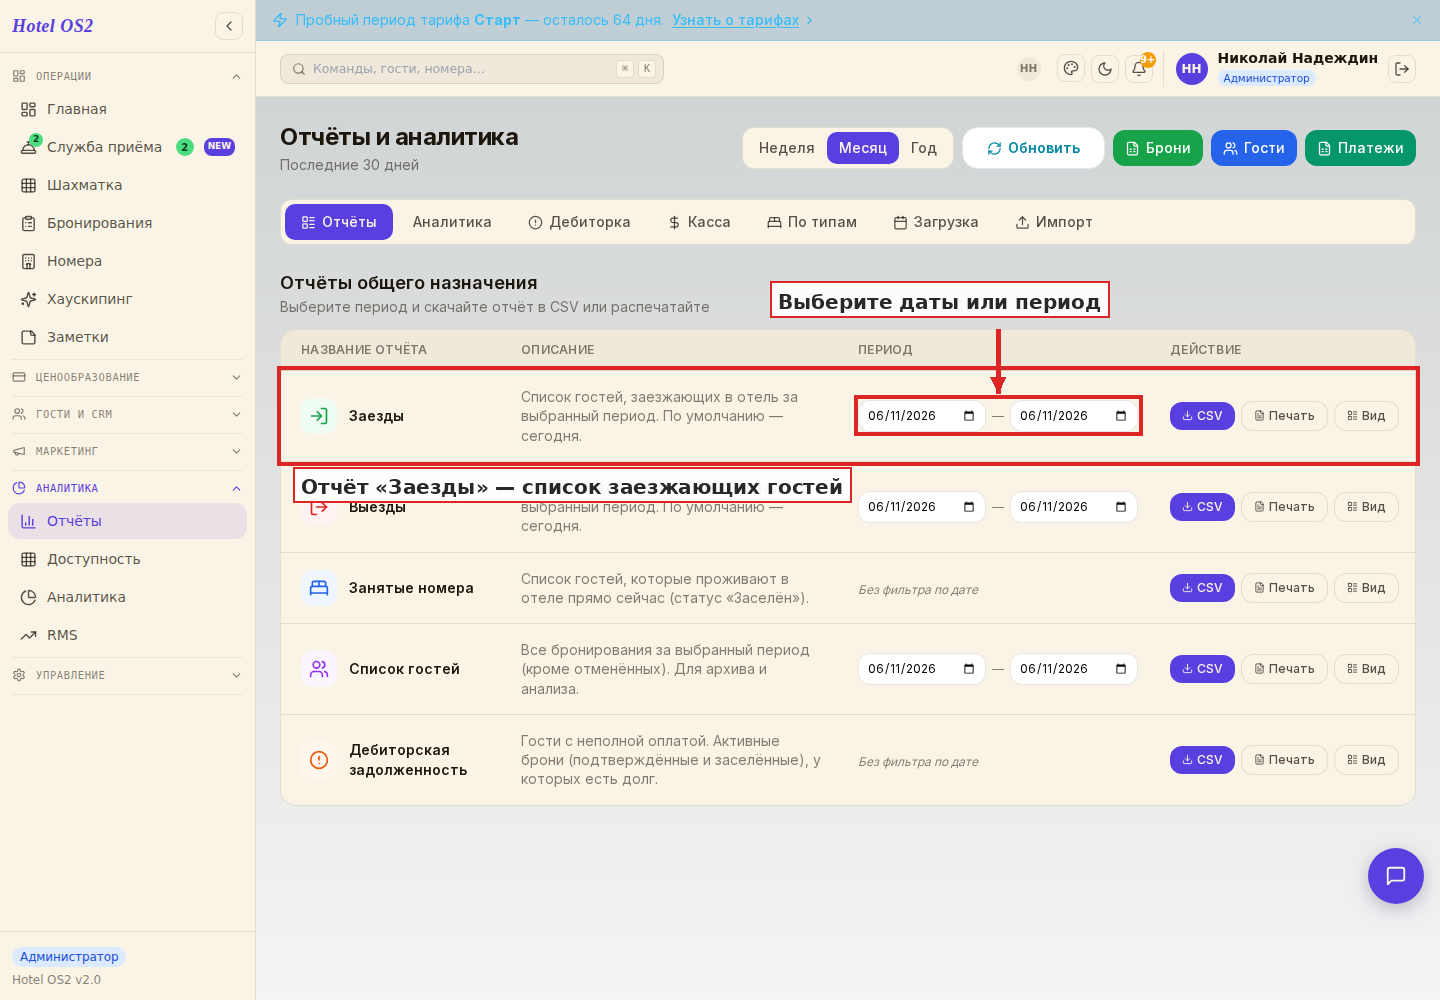
Task: Follow the Узнать о тарифах link
Action: point(735,20)
